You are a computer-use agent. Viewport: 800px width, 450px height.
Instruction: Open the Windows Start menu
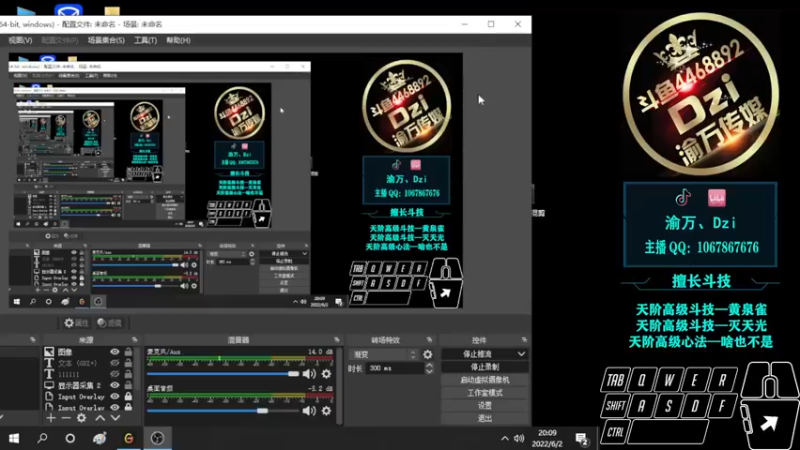pos(14,438)
